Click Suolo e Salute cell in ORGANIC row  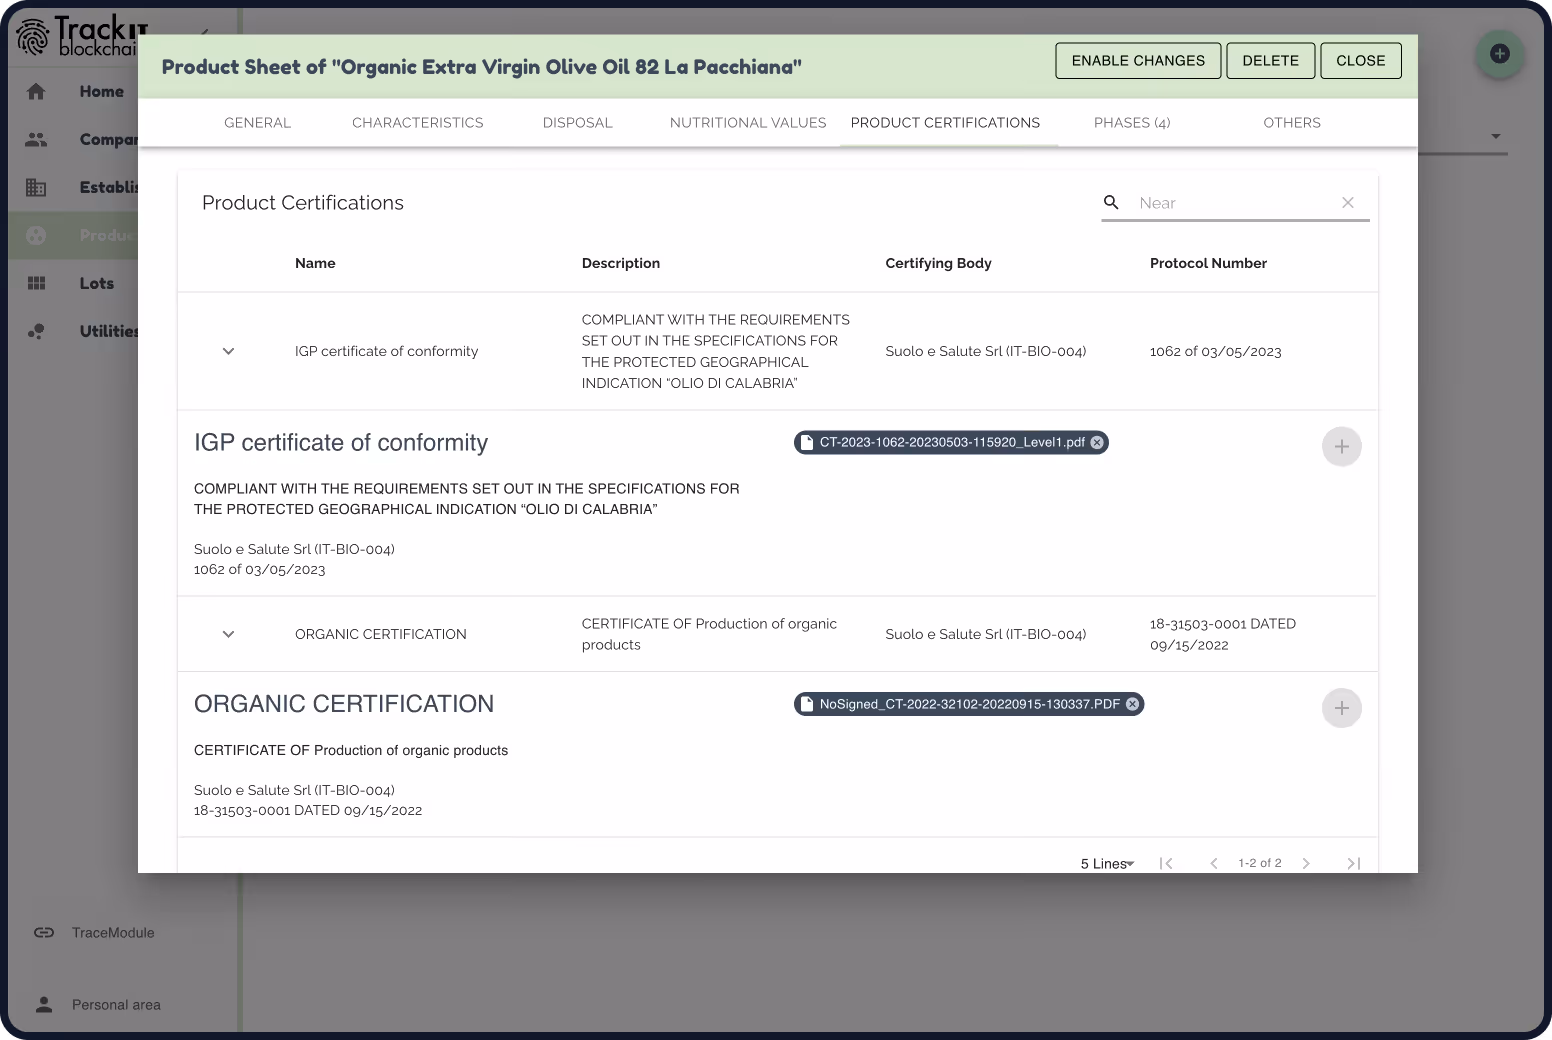pyautogui.click(x=985, y=634)
